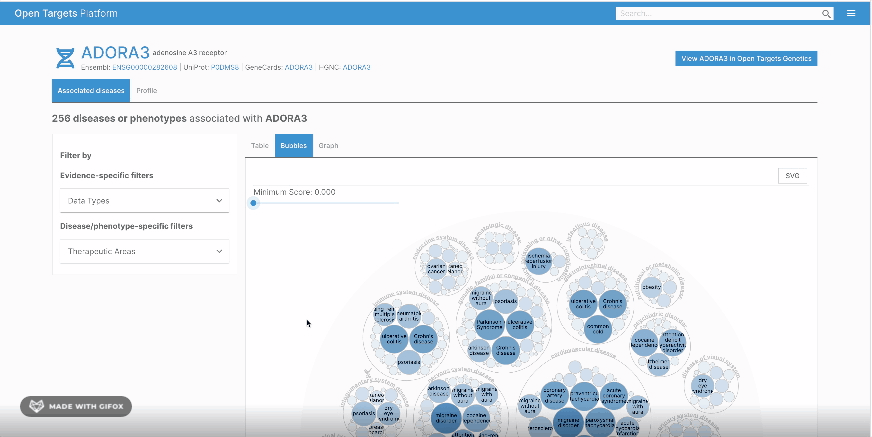This screenshot has width=872, height=437.
Task: Open the hamburger menu icon
Action: (x=851, y=13)
